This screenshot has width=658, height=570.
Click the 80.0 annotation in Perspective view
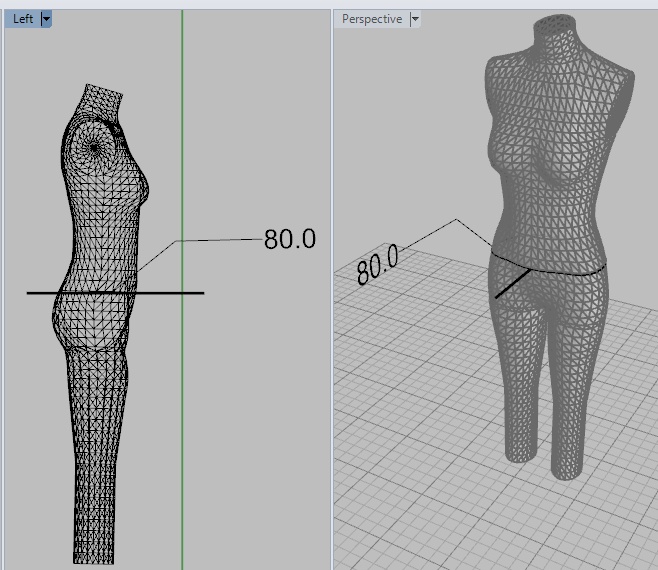(377, 264)
